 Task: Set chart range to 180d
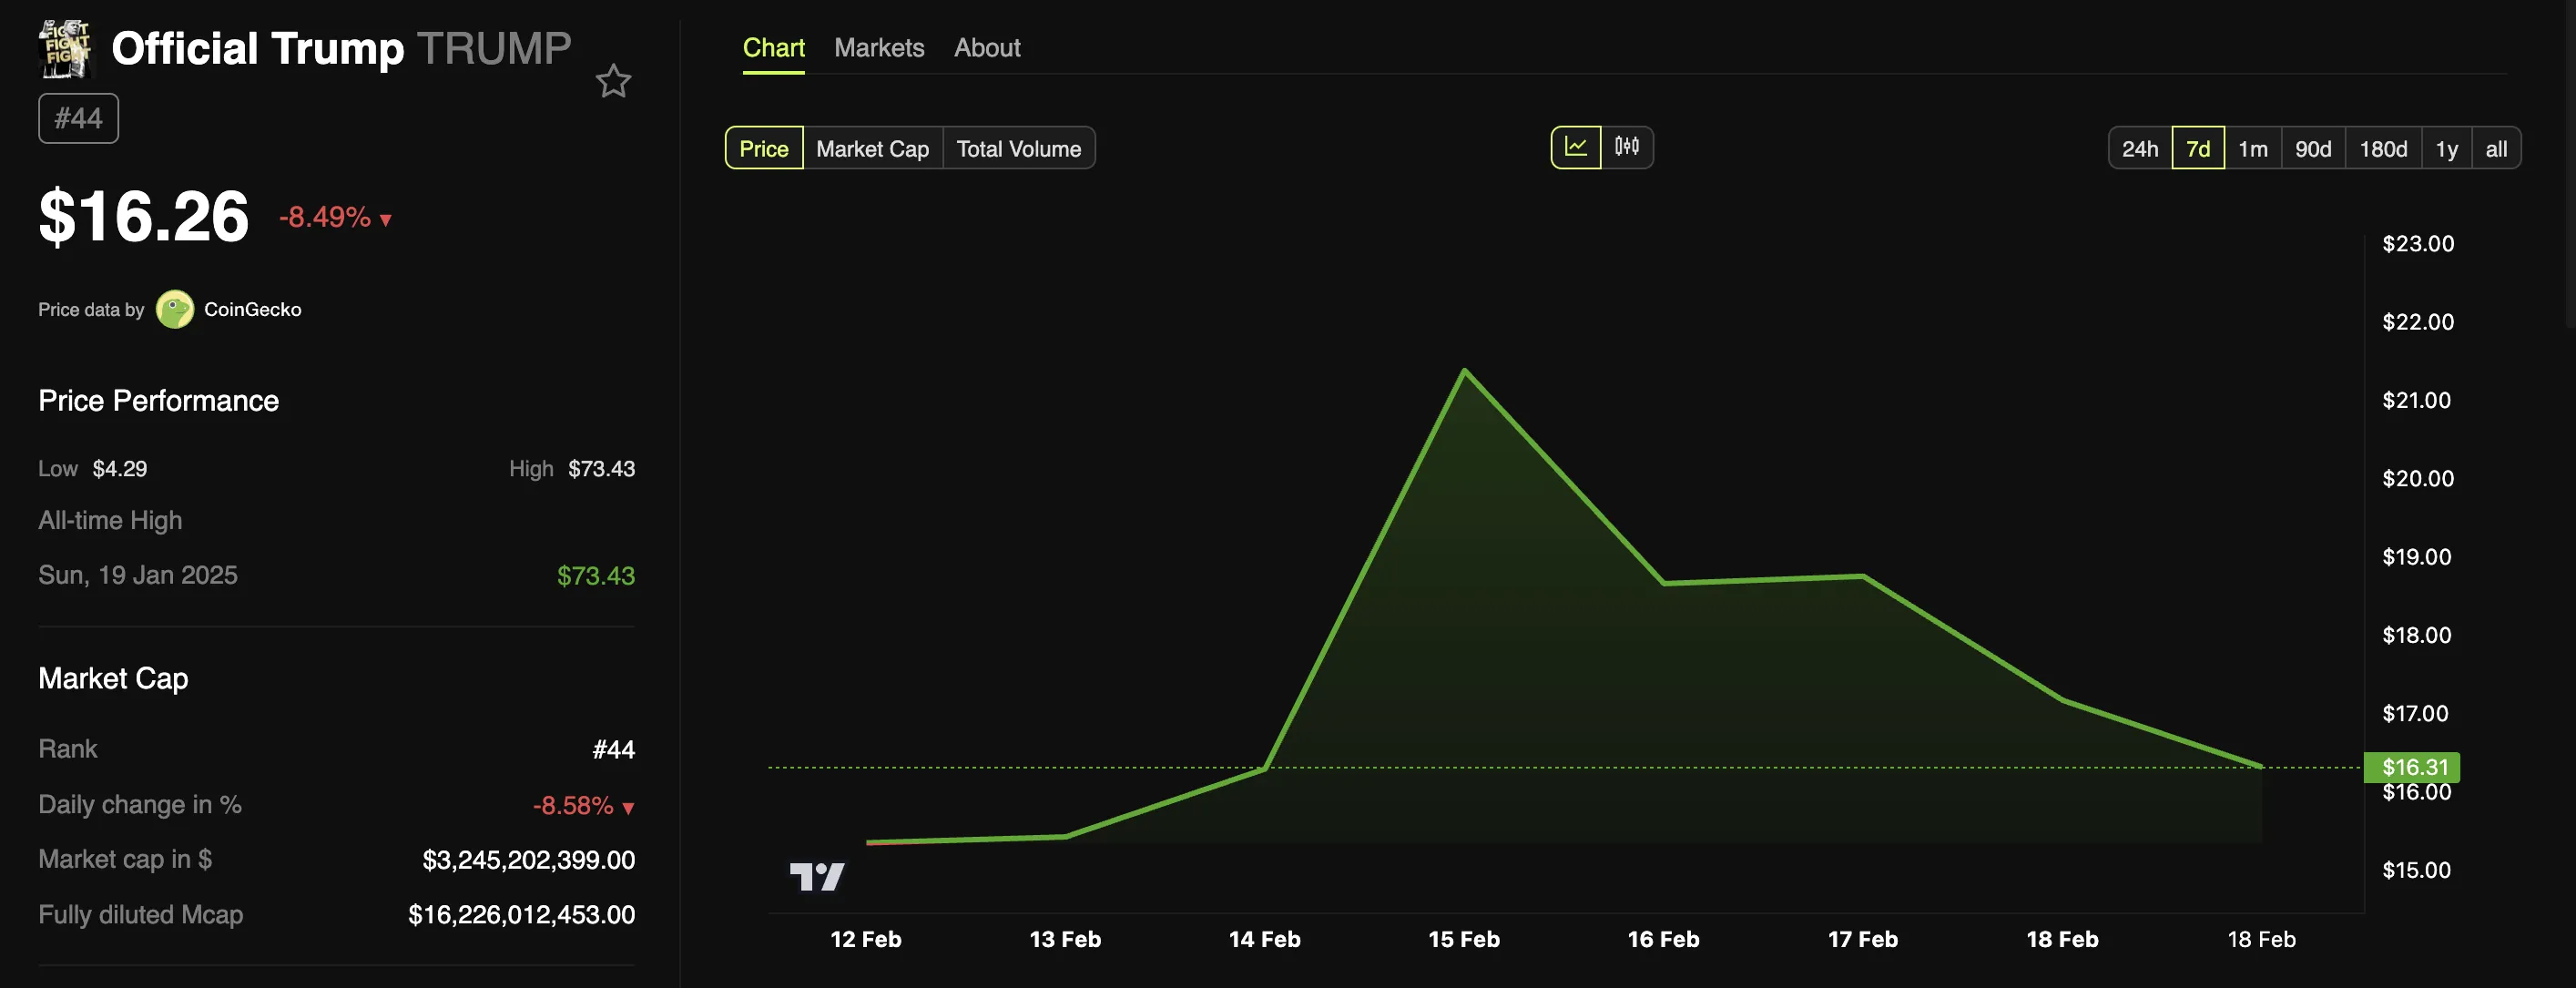pos(2383,148)
